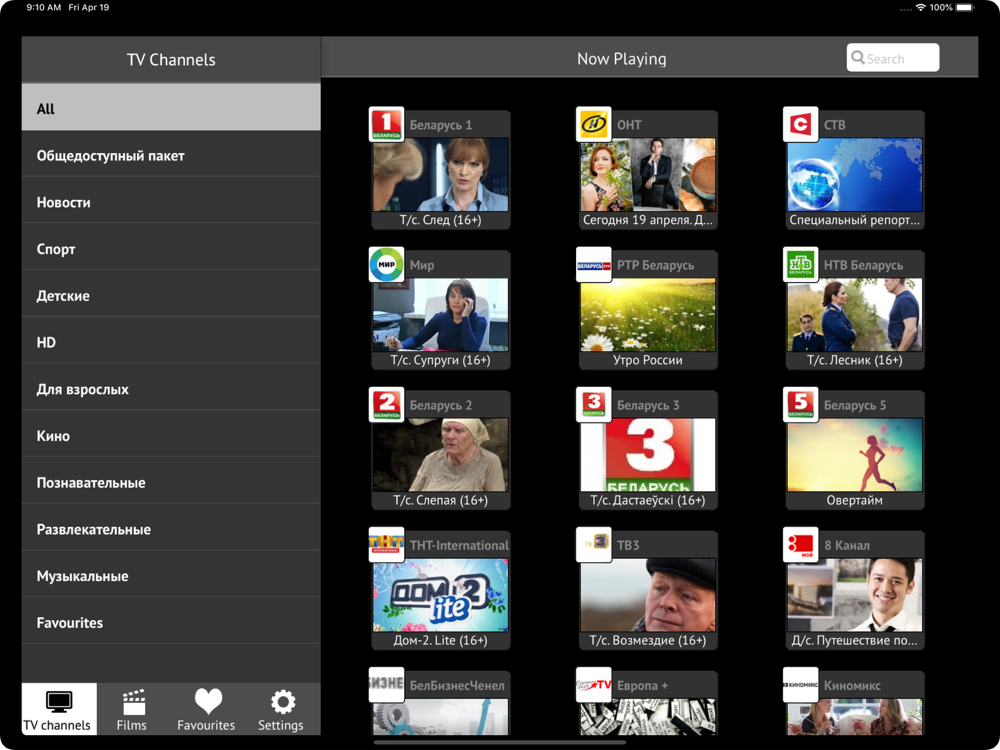Tap the НТВ Беларусь channel logo
Screen dimensions: 1000x750
800,265
